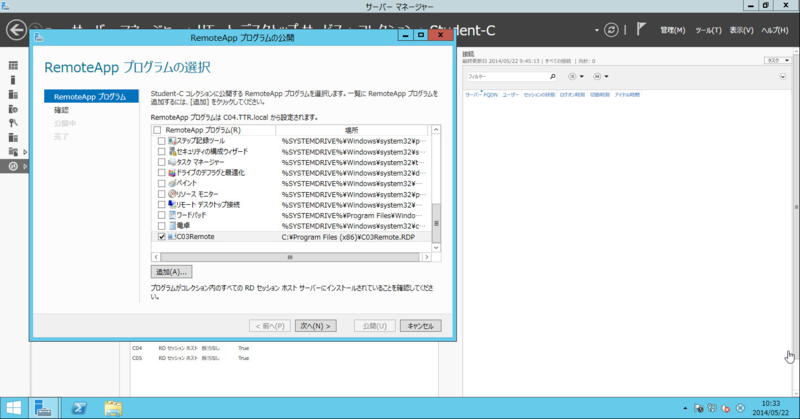The image size is (800, 419).
Task: Click the vertical scrollbar thumb in the program list
Action: [436, 223]
